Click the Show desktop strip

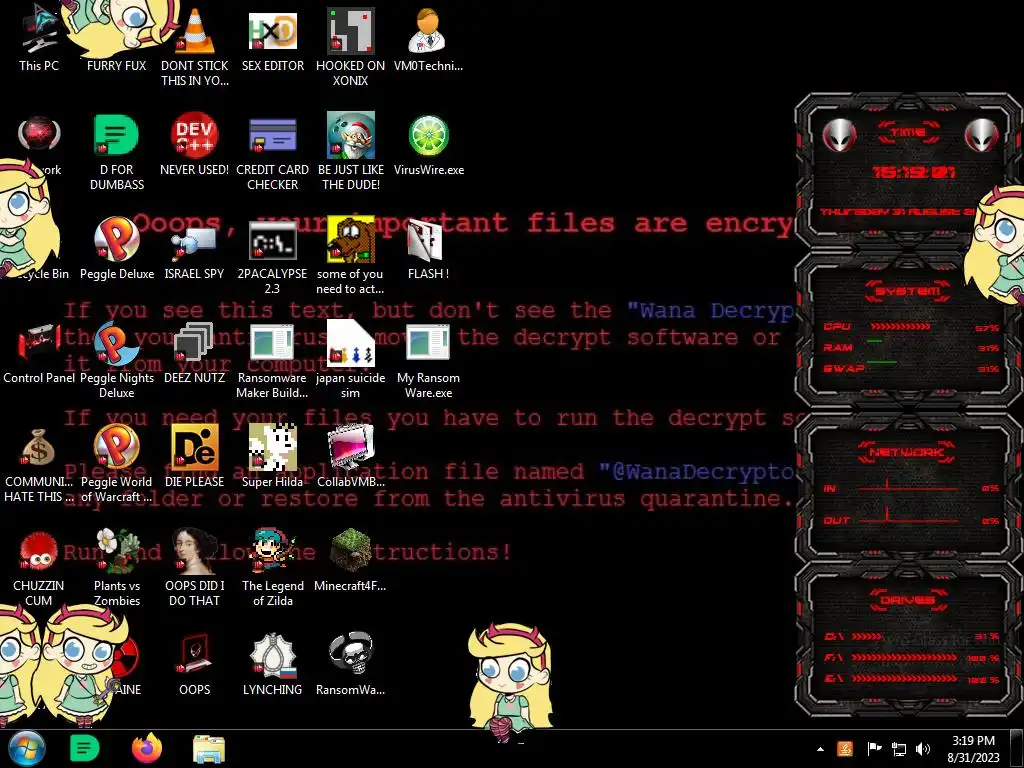tap(1017, 749)
